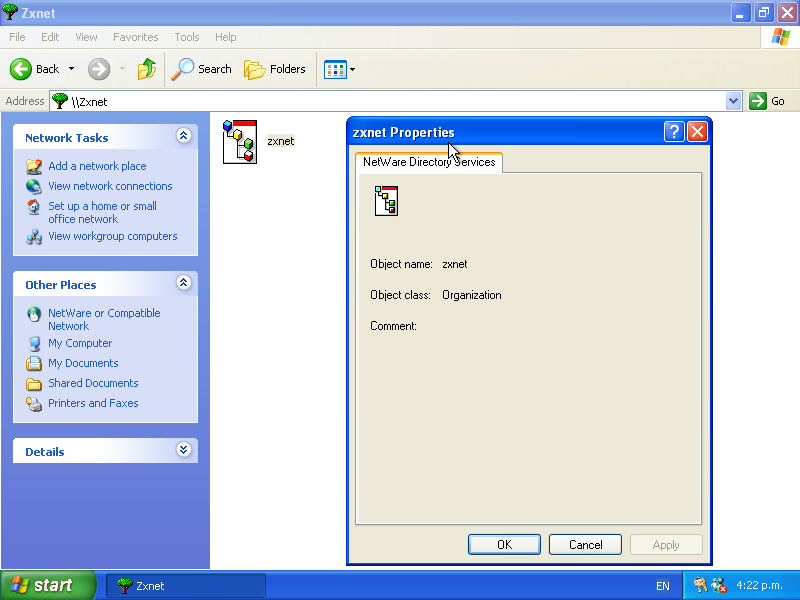Open the Favorites menu

(136, 37)
